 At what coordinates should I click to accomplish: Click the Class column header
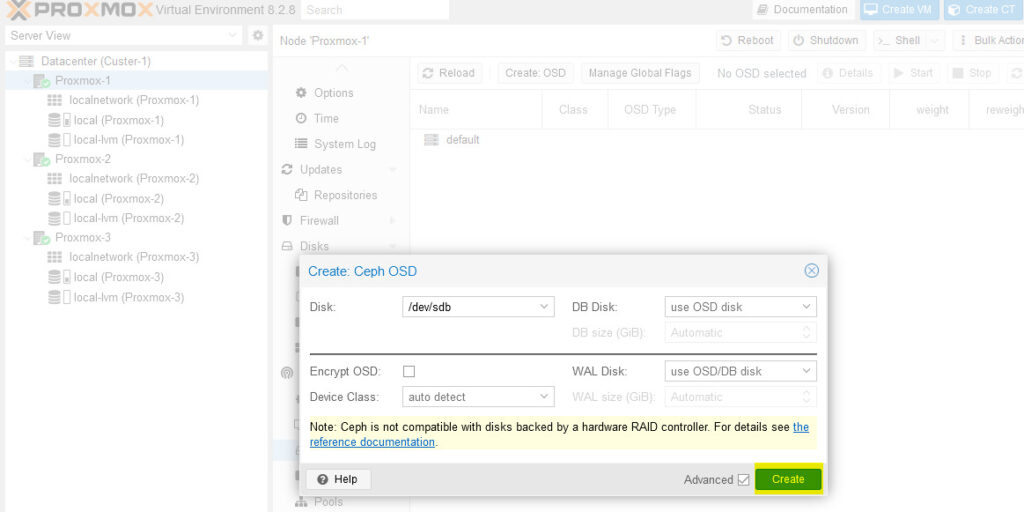[575, 110]
